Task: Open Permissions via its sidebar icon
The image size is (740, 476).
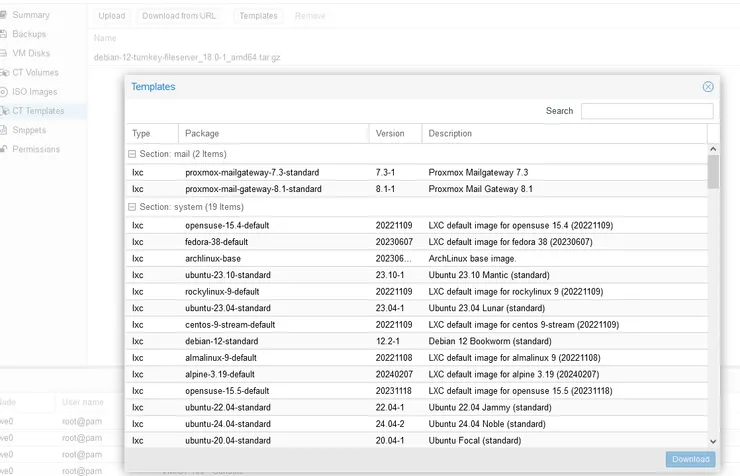Action: pos(5,149)
